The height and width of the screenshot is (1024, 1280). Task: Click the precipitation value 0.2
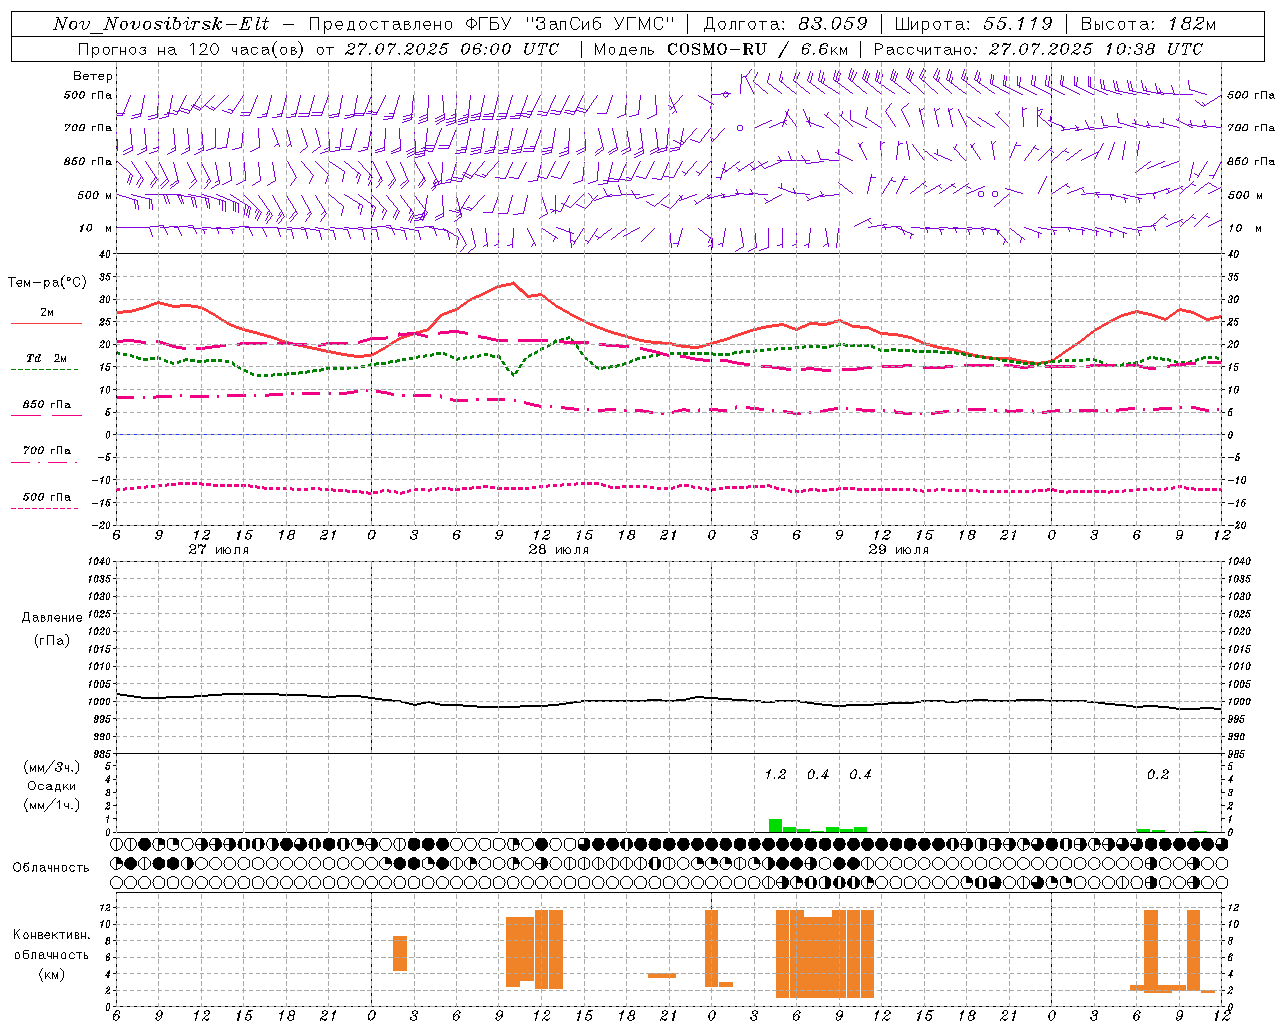[x=1158, y=774]
